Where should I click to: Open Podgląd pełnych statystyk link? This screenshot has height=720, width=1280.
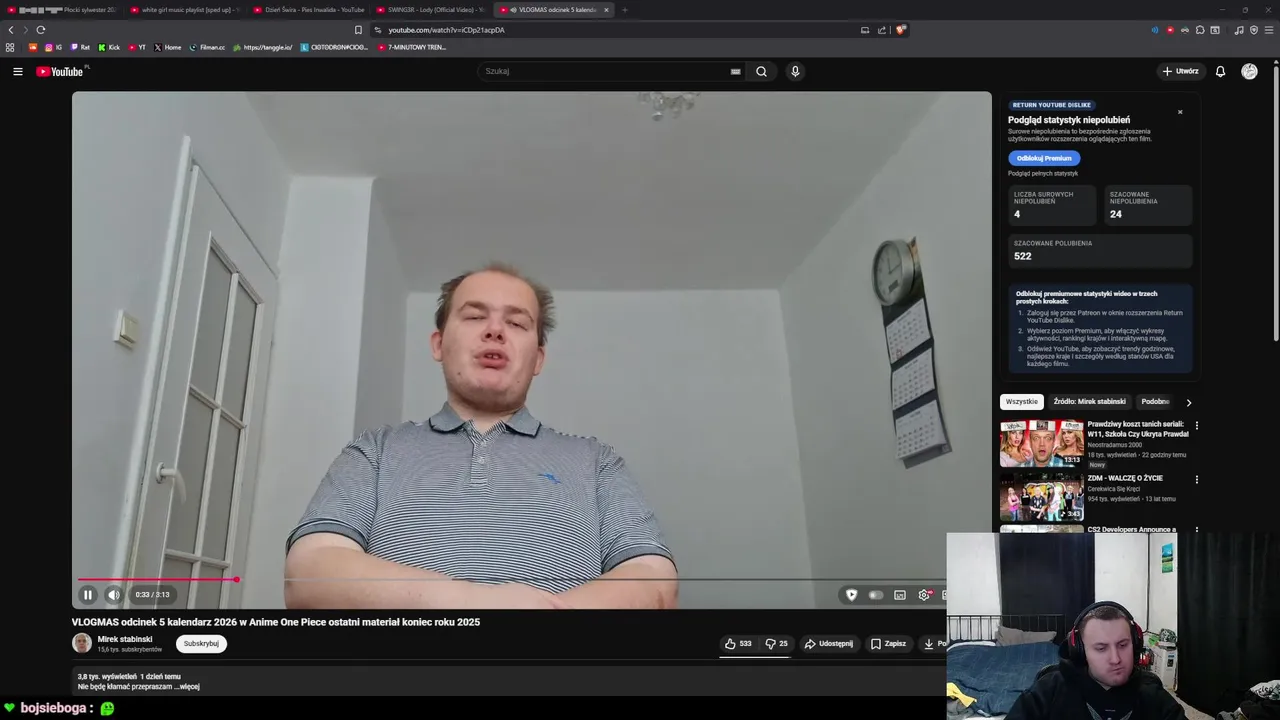pos(1043,174)
